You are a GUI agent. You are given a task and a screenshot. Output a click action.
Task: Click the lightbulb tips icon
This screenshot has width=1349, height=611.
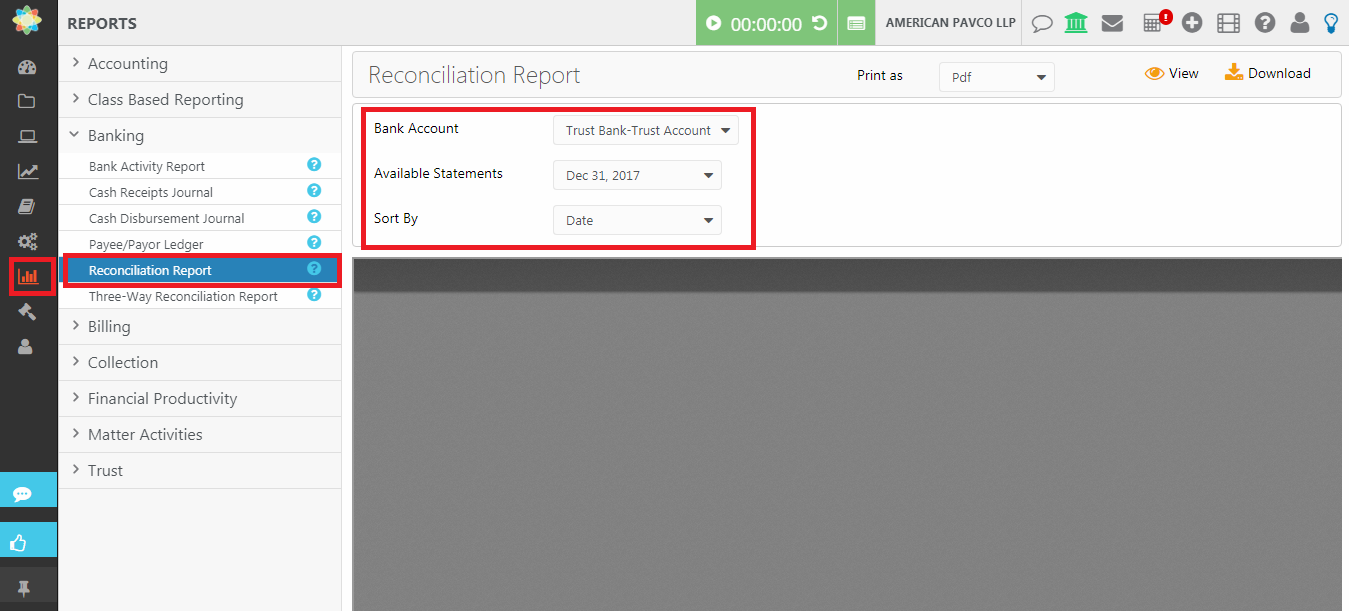(x=1331, y=23)
